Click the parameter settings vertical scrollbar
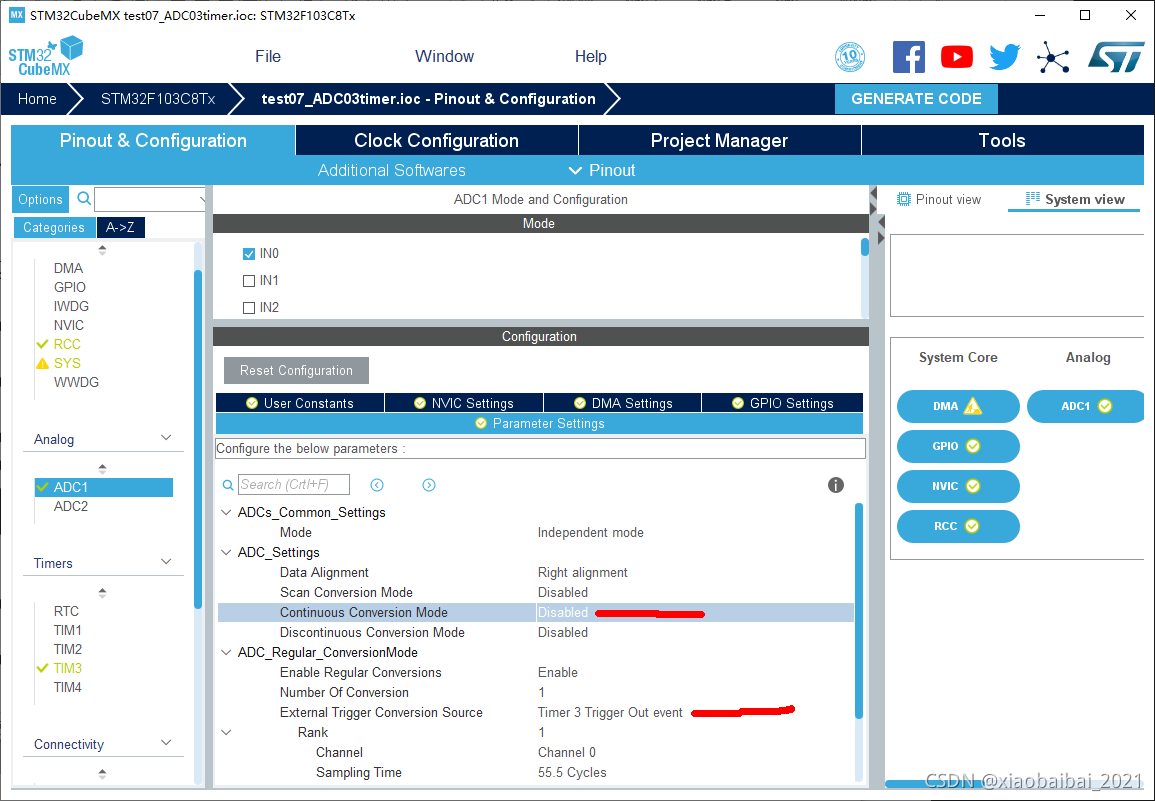The image size is (1155, 801). coord(858,610)
